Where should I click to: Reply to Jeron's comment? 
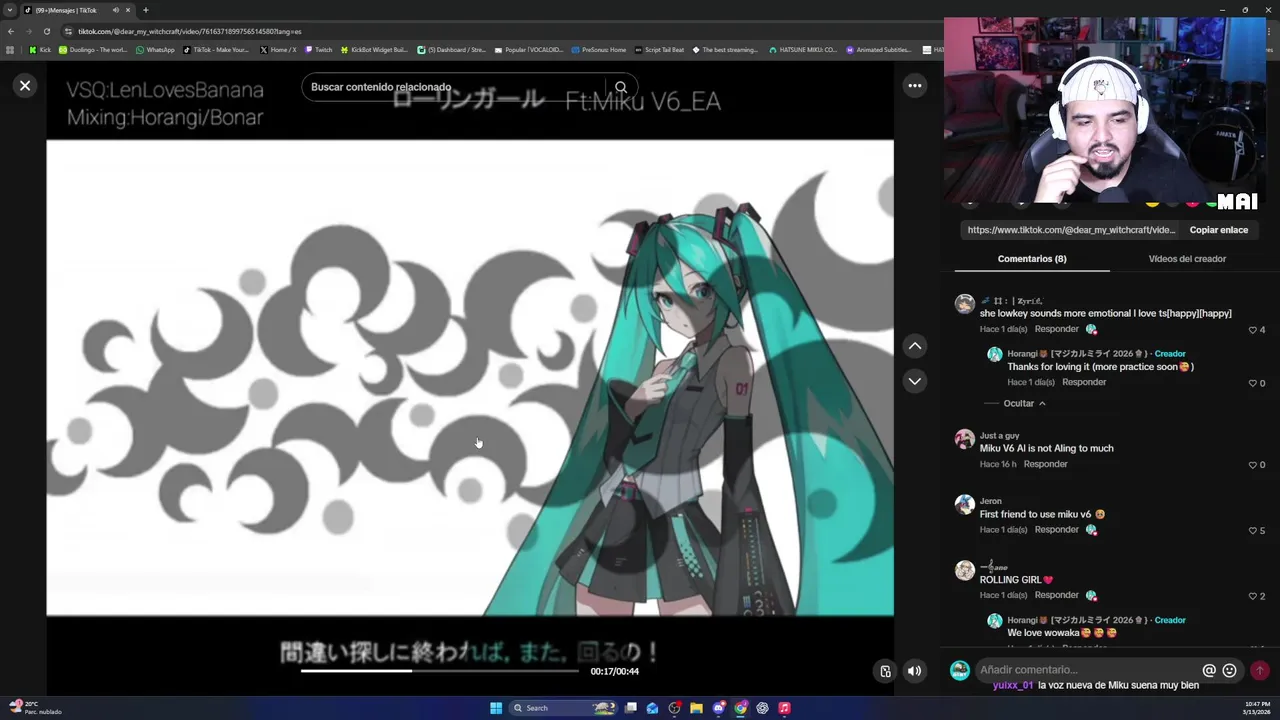pos(1056,530)
